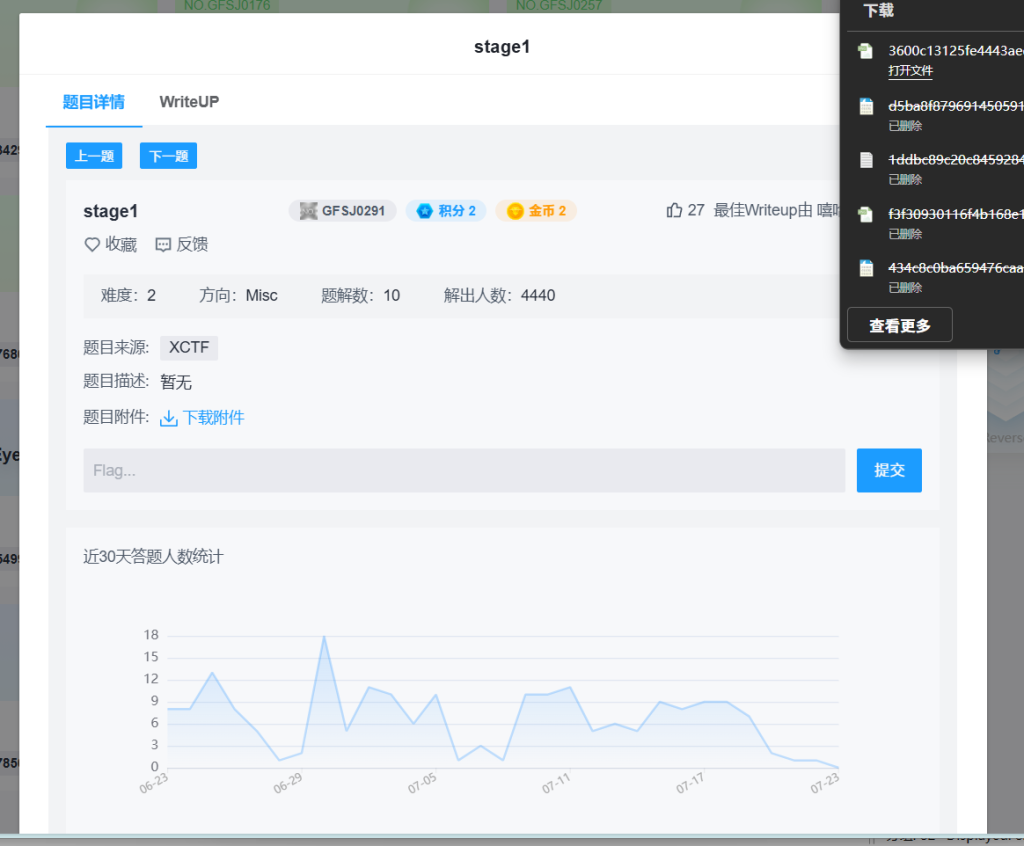
Task: Go to next challenge with 下一题
Action: point(168,156)
